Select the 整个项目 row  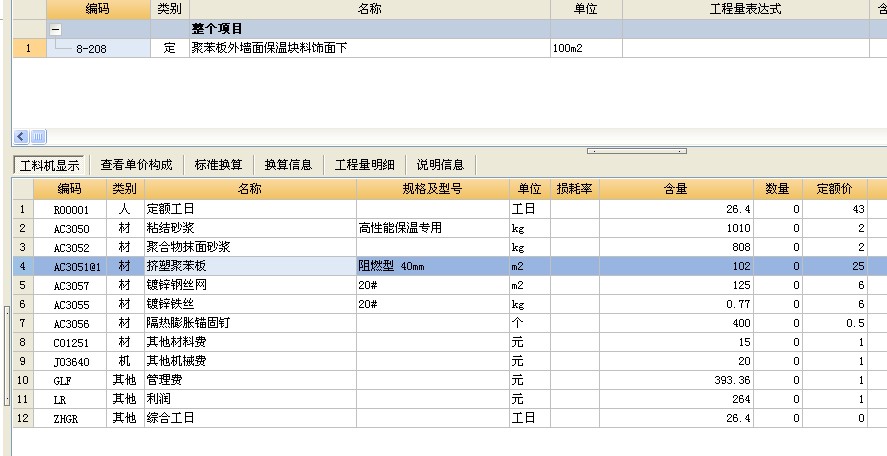pos(450,29)
